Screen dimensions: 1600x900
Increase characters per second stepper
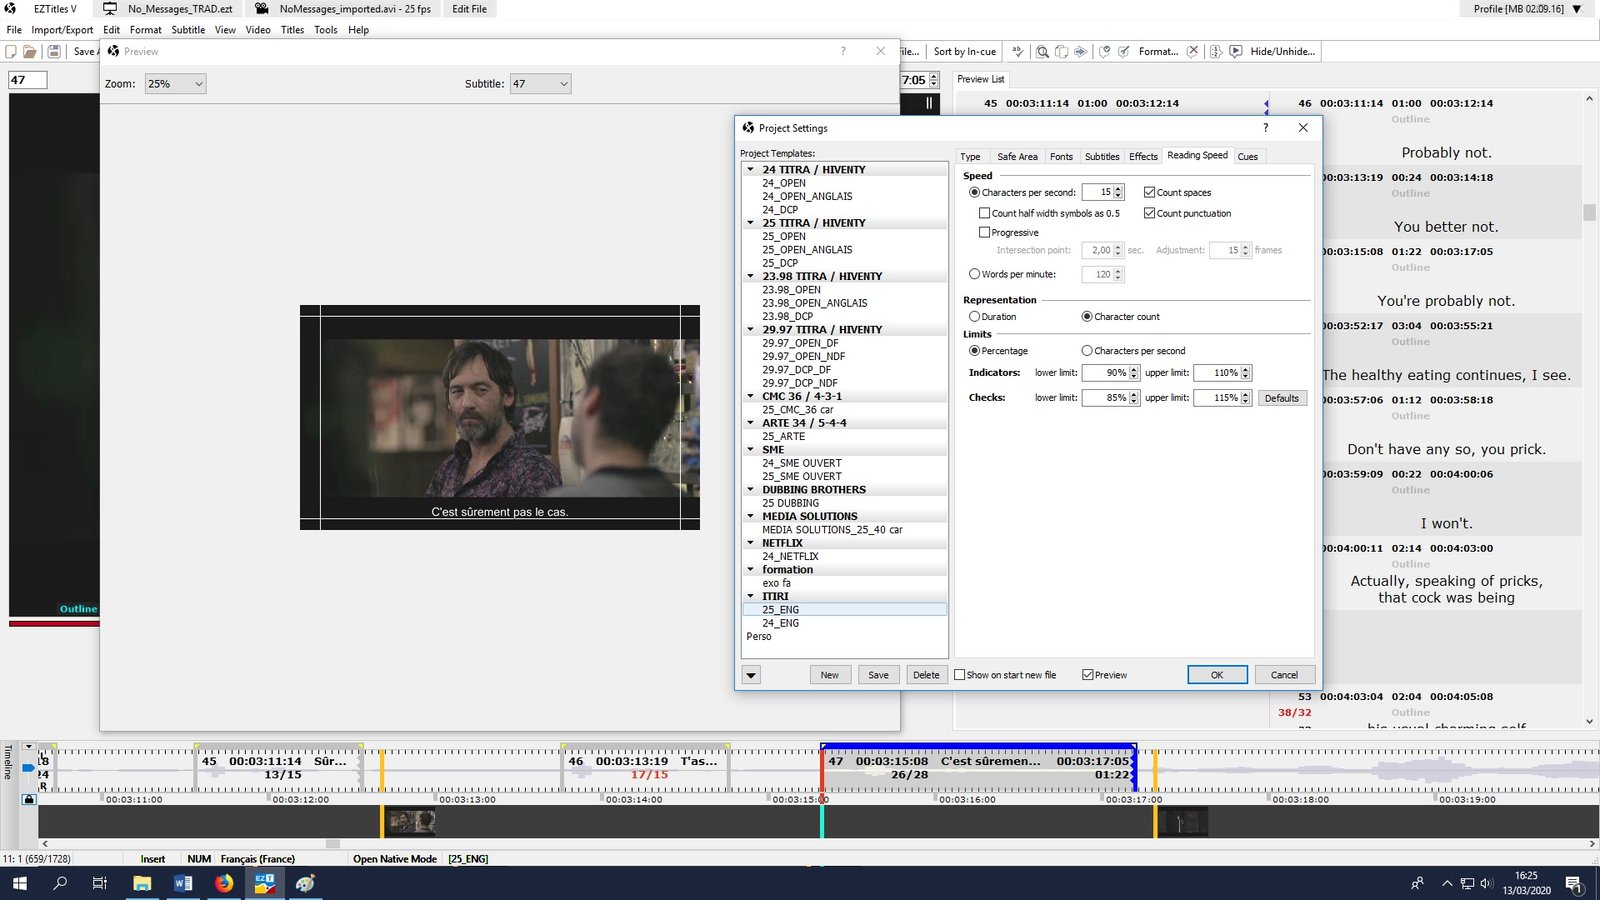pos(1118,189)
